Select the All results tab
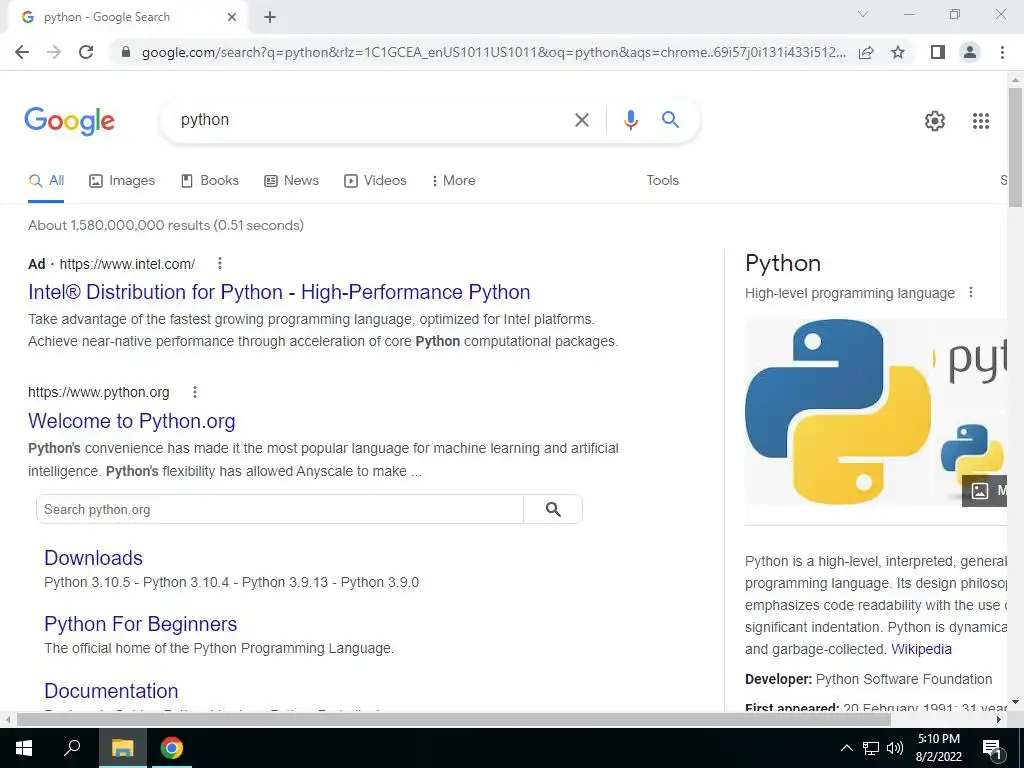This screenshot has width=1024, height=768. coord(46,181)
